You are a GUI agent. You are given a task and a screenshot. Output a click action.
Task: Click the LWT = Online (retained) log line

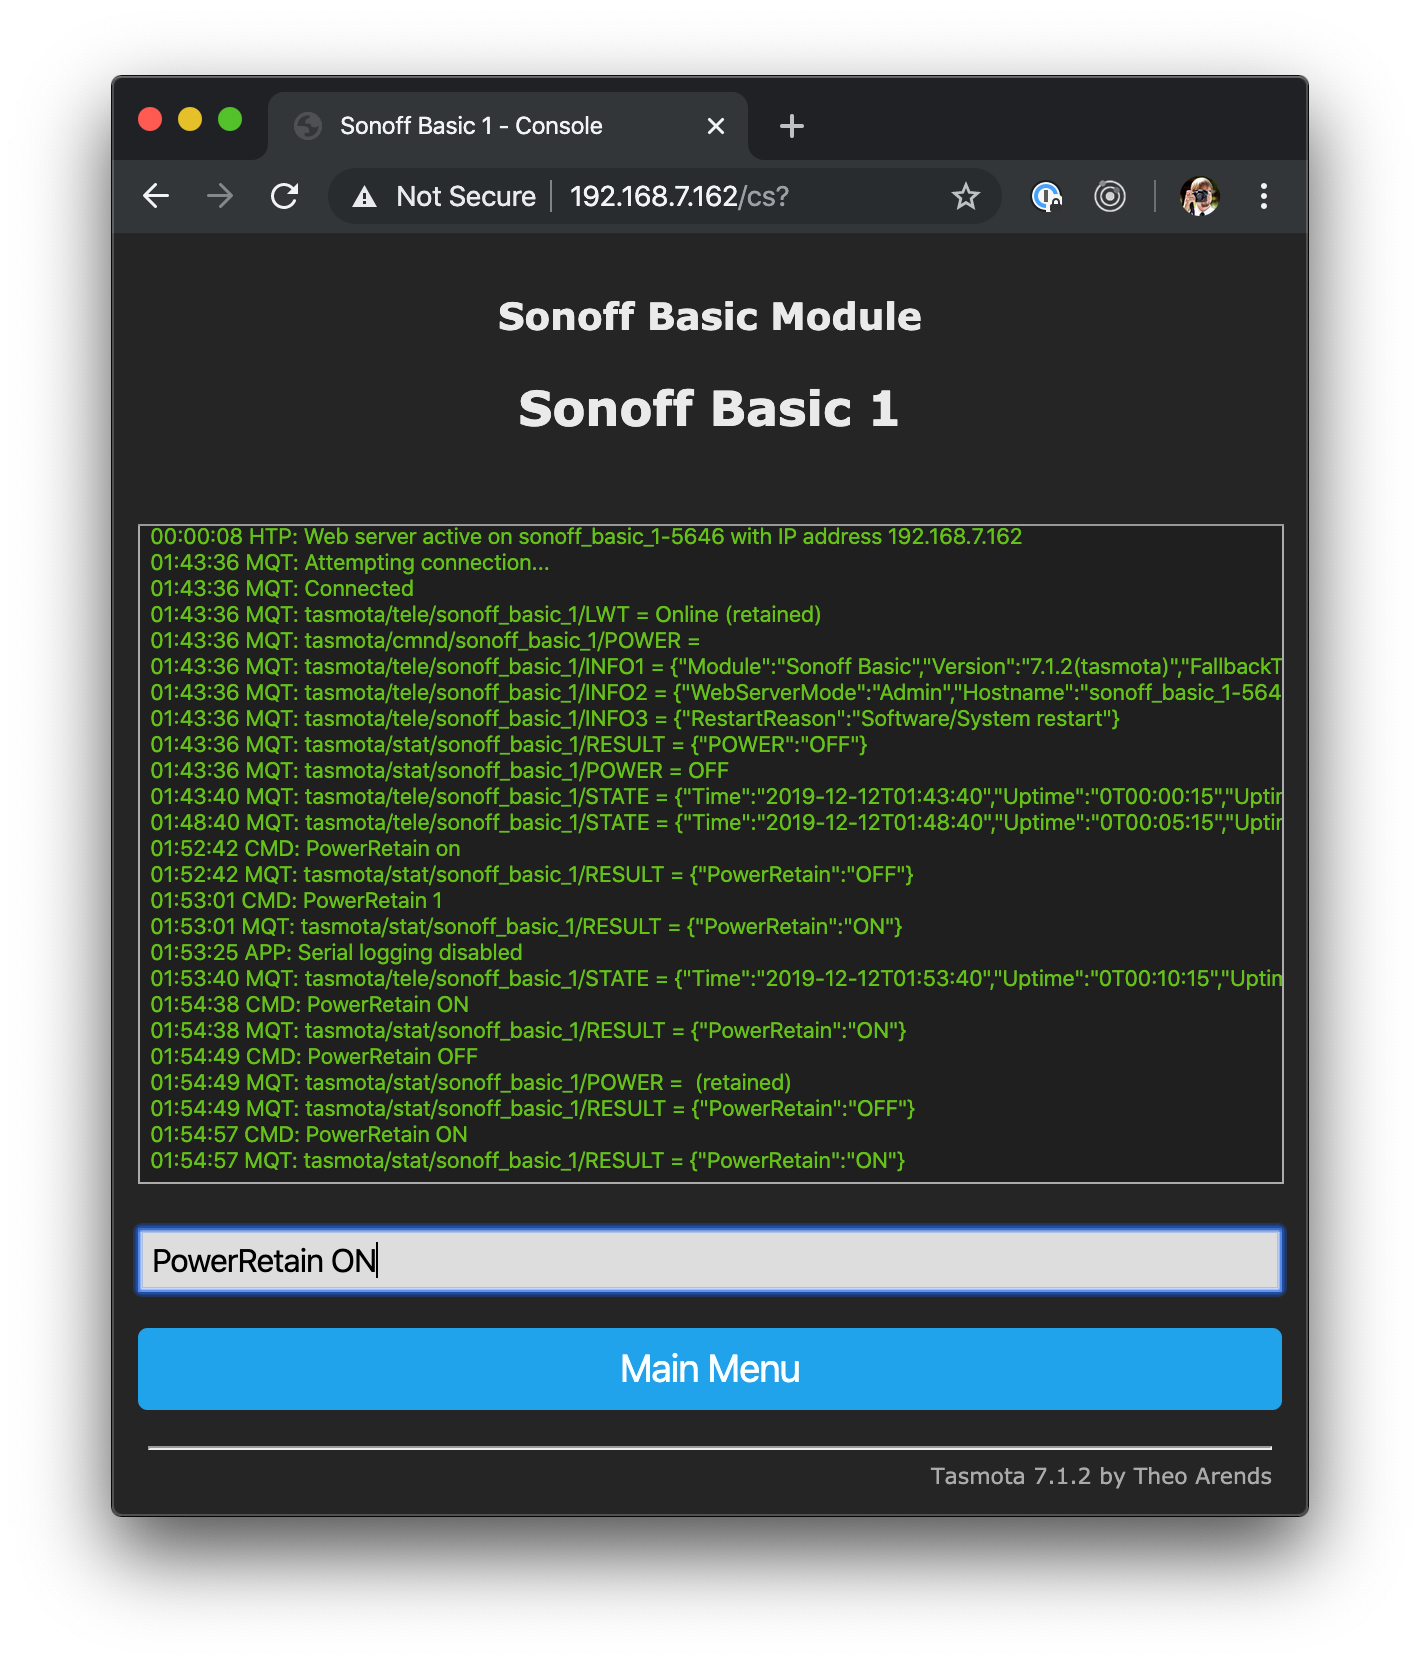[485, 615]
